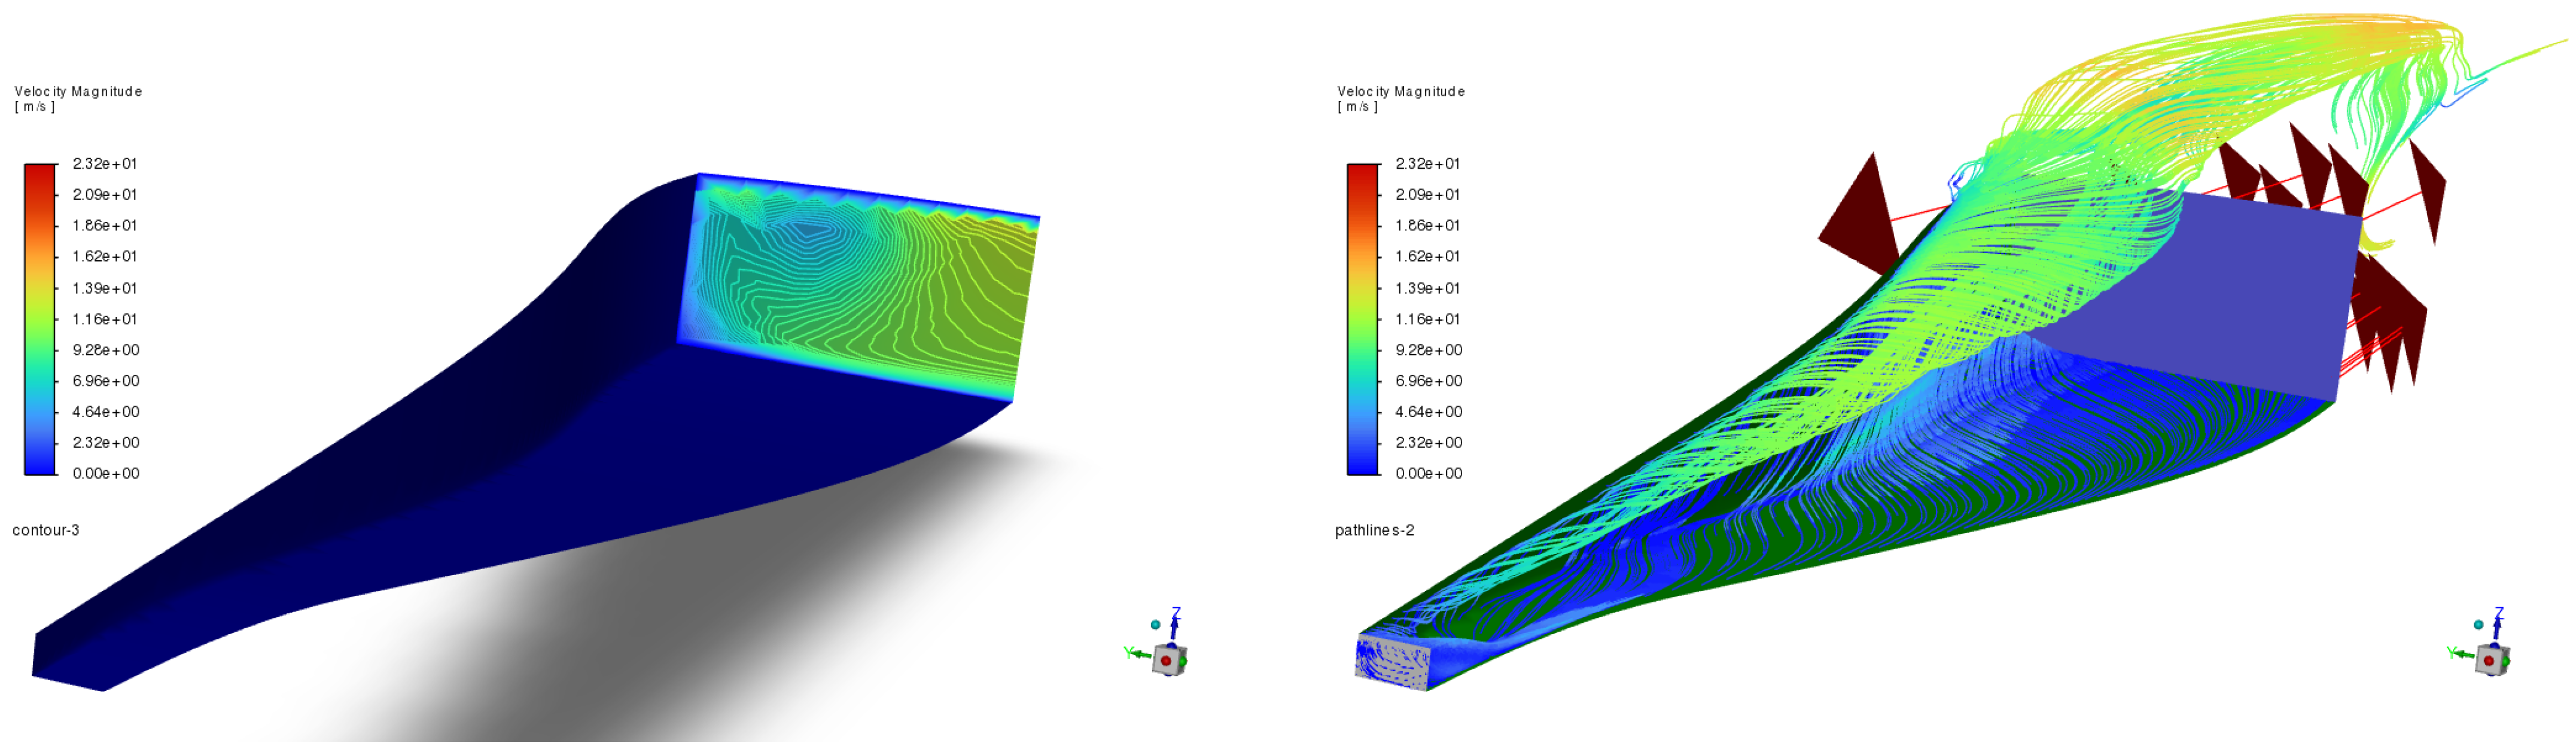Click the red X sphere on pathlines-2 triad cube
This screenshot has width=2576, height=752.
click(2488, 661)
